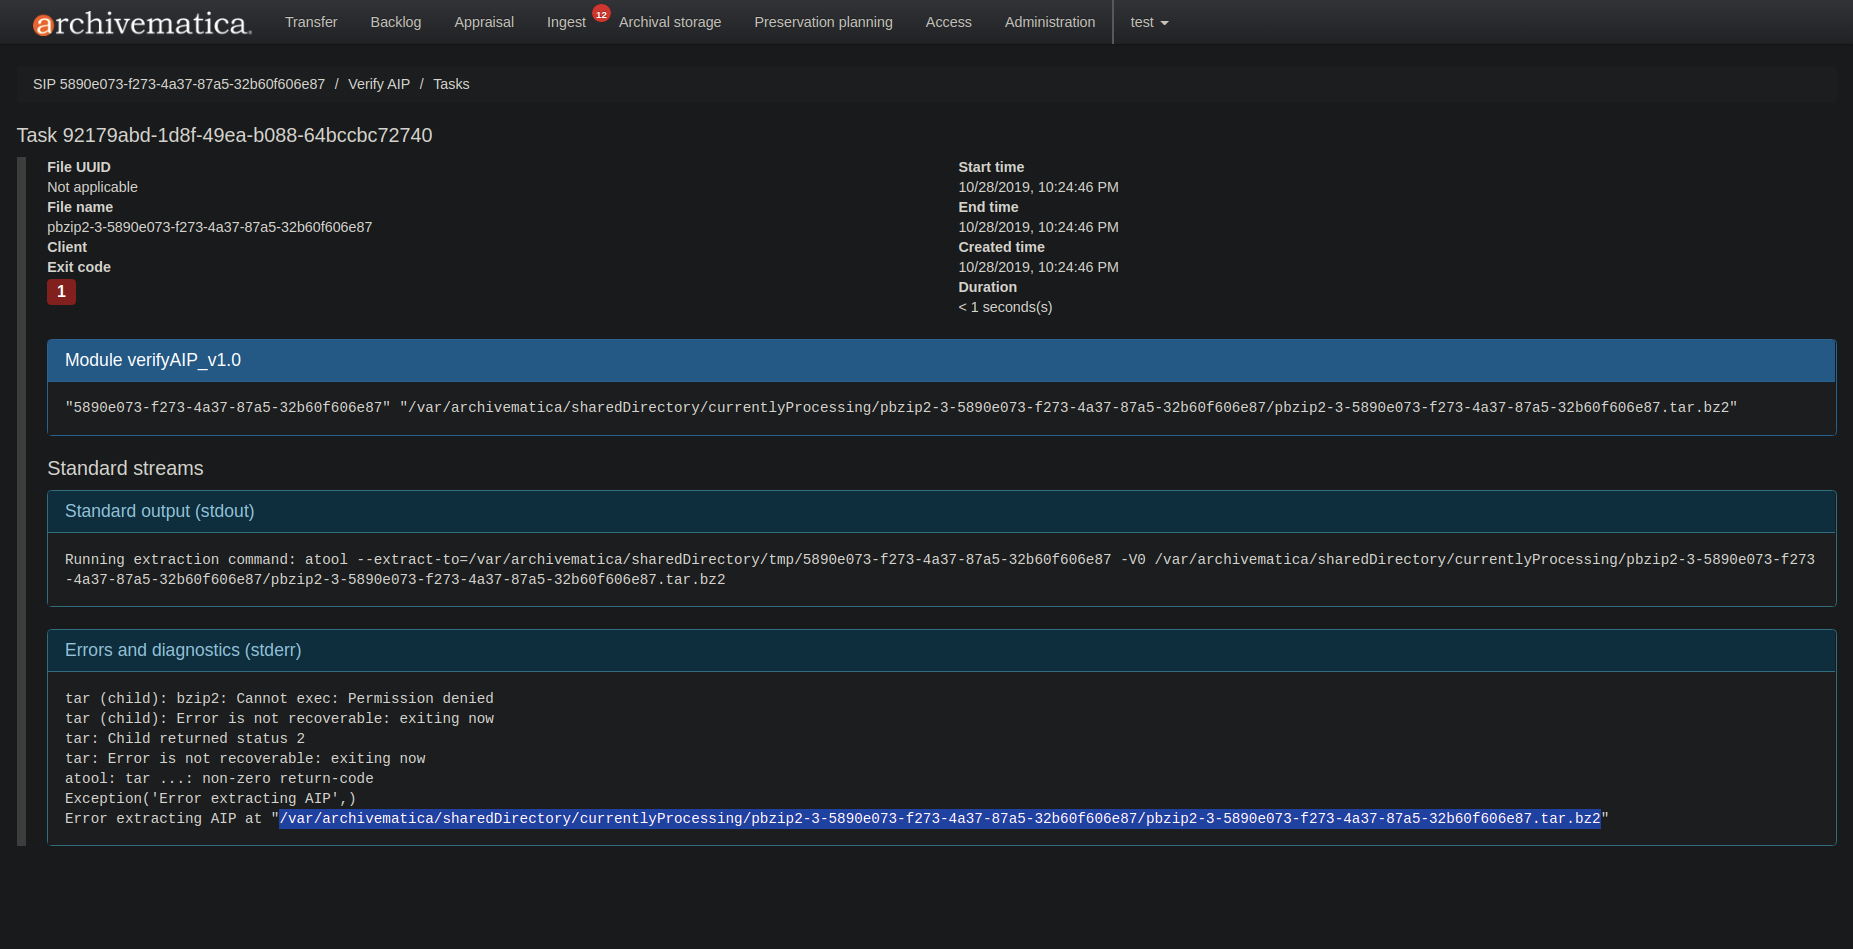
Task: Open the Preservation planning section
Action: pos(823,22)
